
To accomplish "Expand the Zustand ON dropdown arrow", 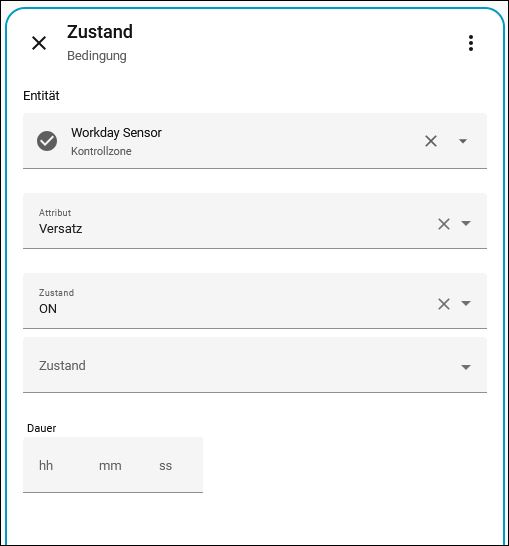I will [x=466, y=303].
